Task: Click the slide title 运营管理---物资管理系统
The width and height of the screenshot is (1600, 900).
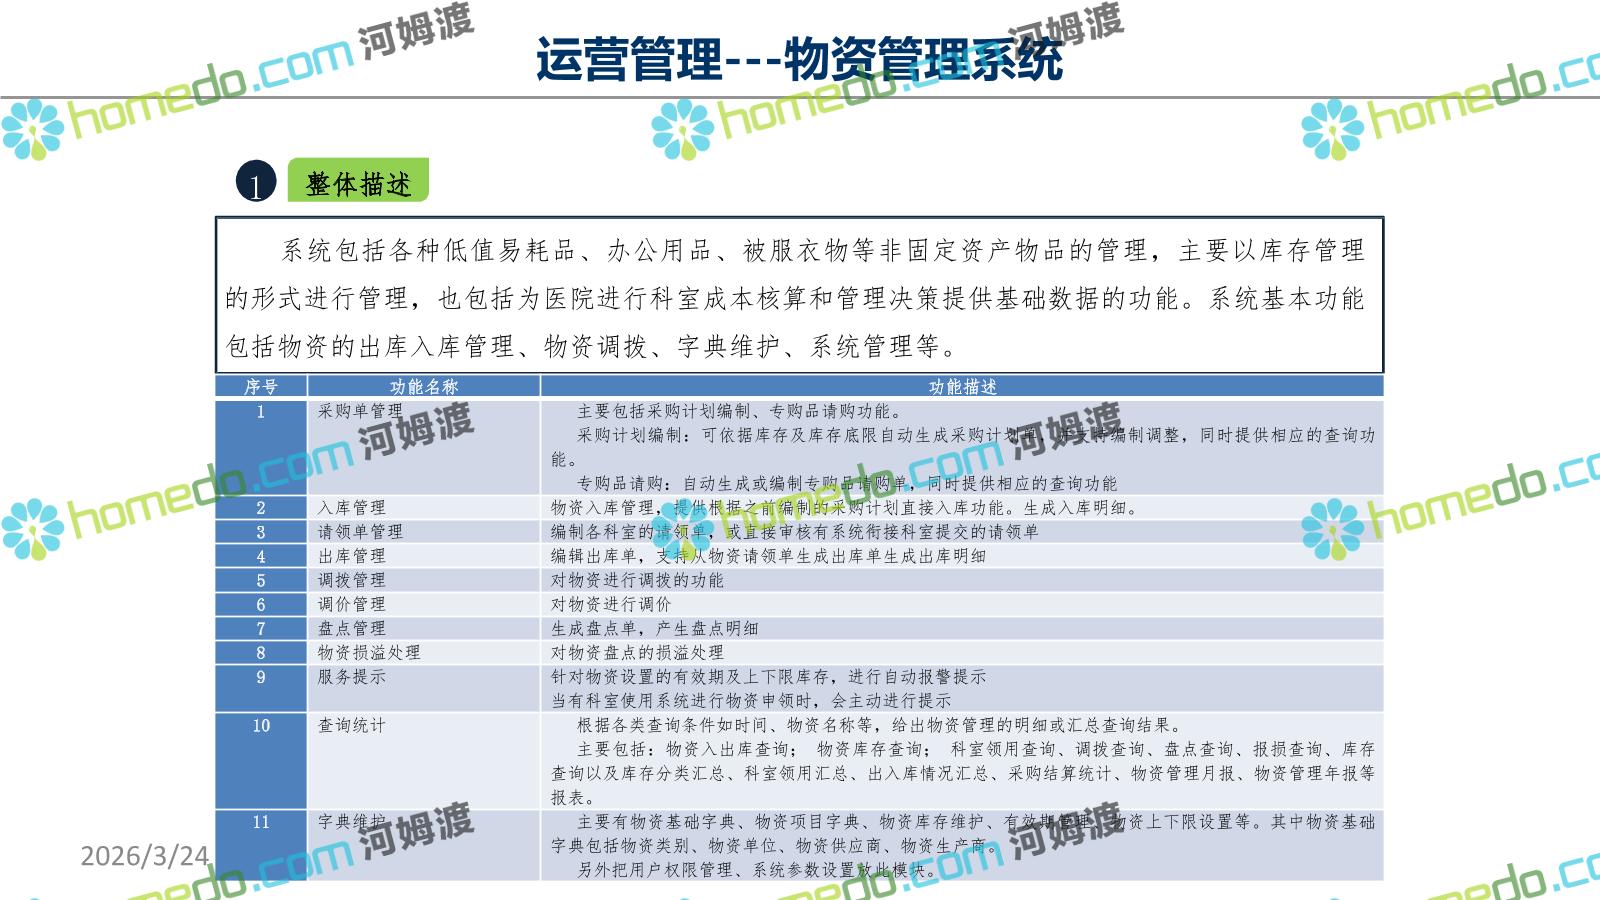Action: coord(799,59)
